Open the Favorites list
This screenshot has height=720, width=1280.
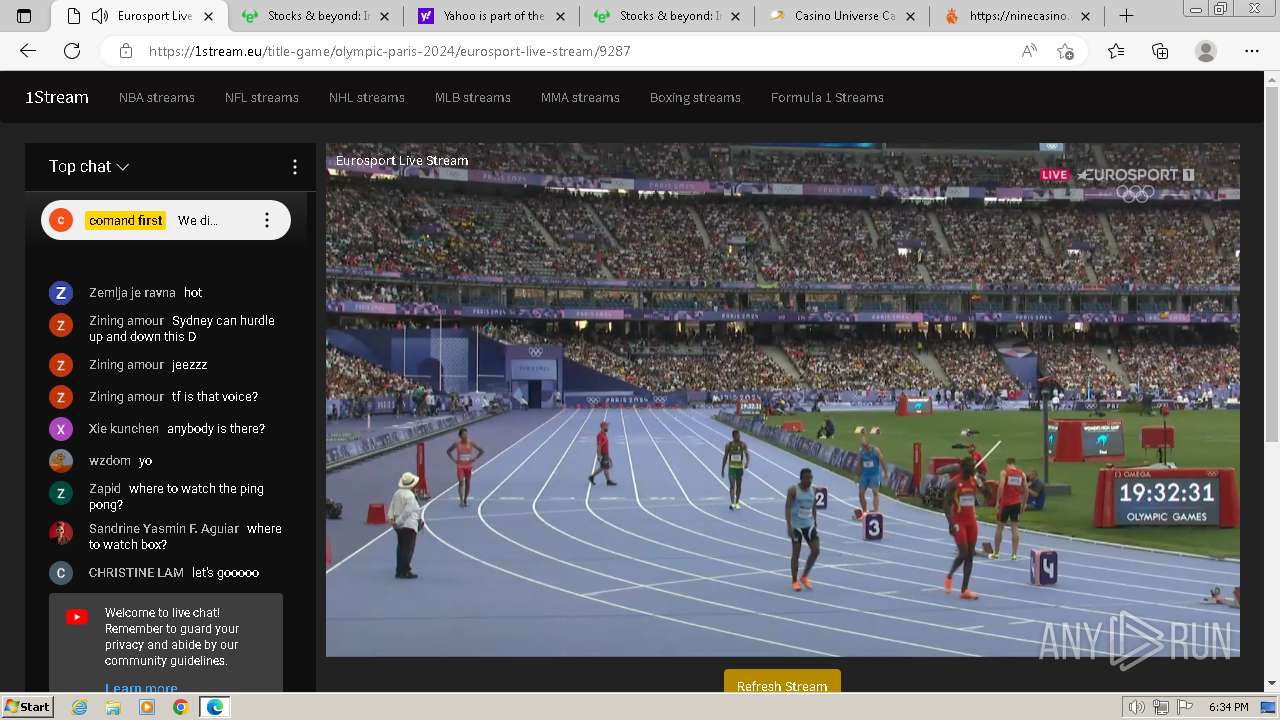(1116, 51)
